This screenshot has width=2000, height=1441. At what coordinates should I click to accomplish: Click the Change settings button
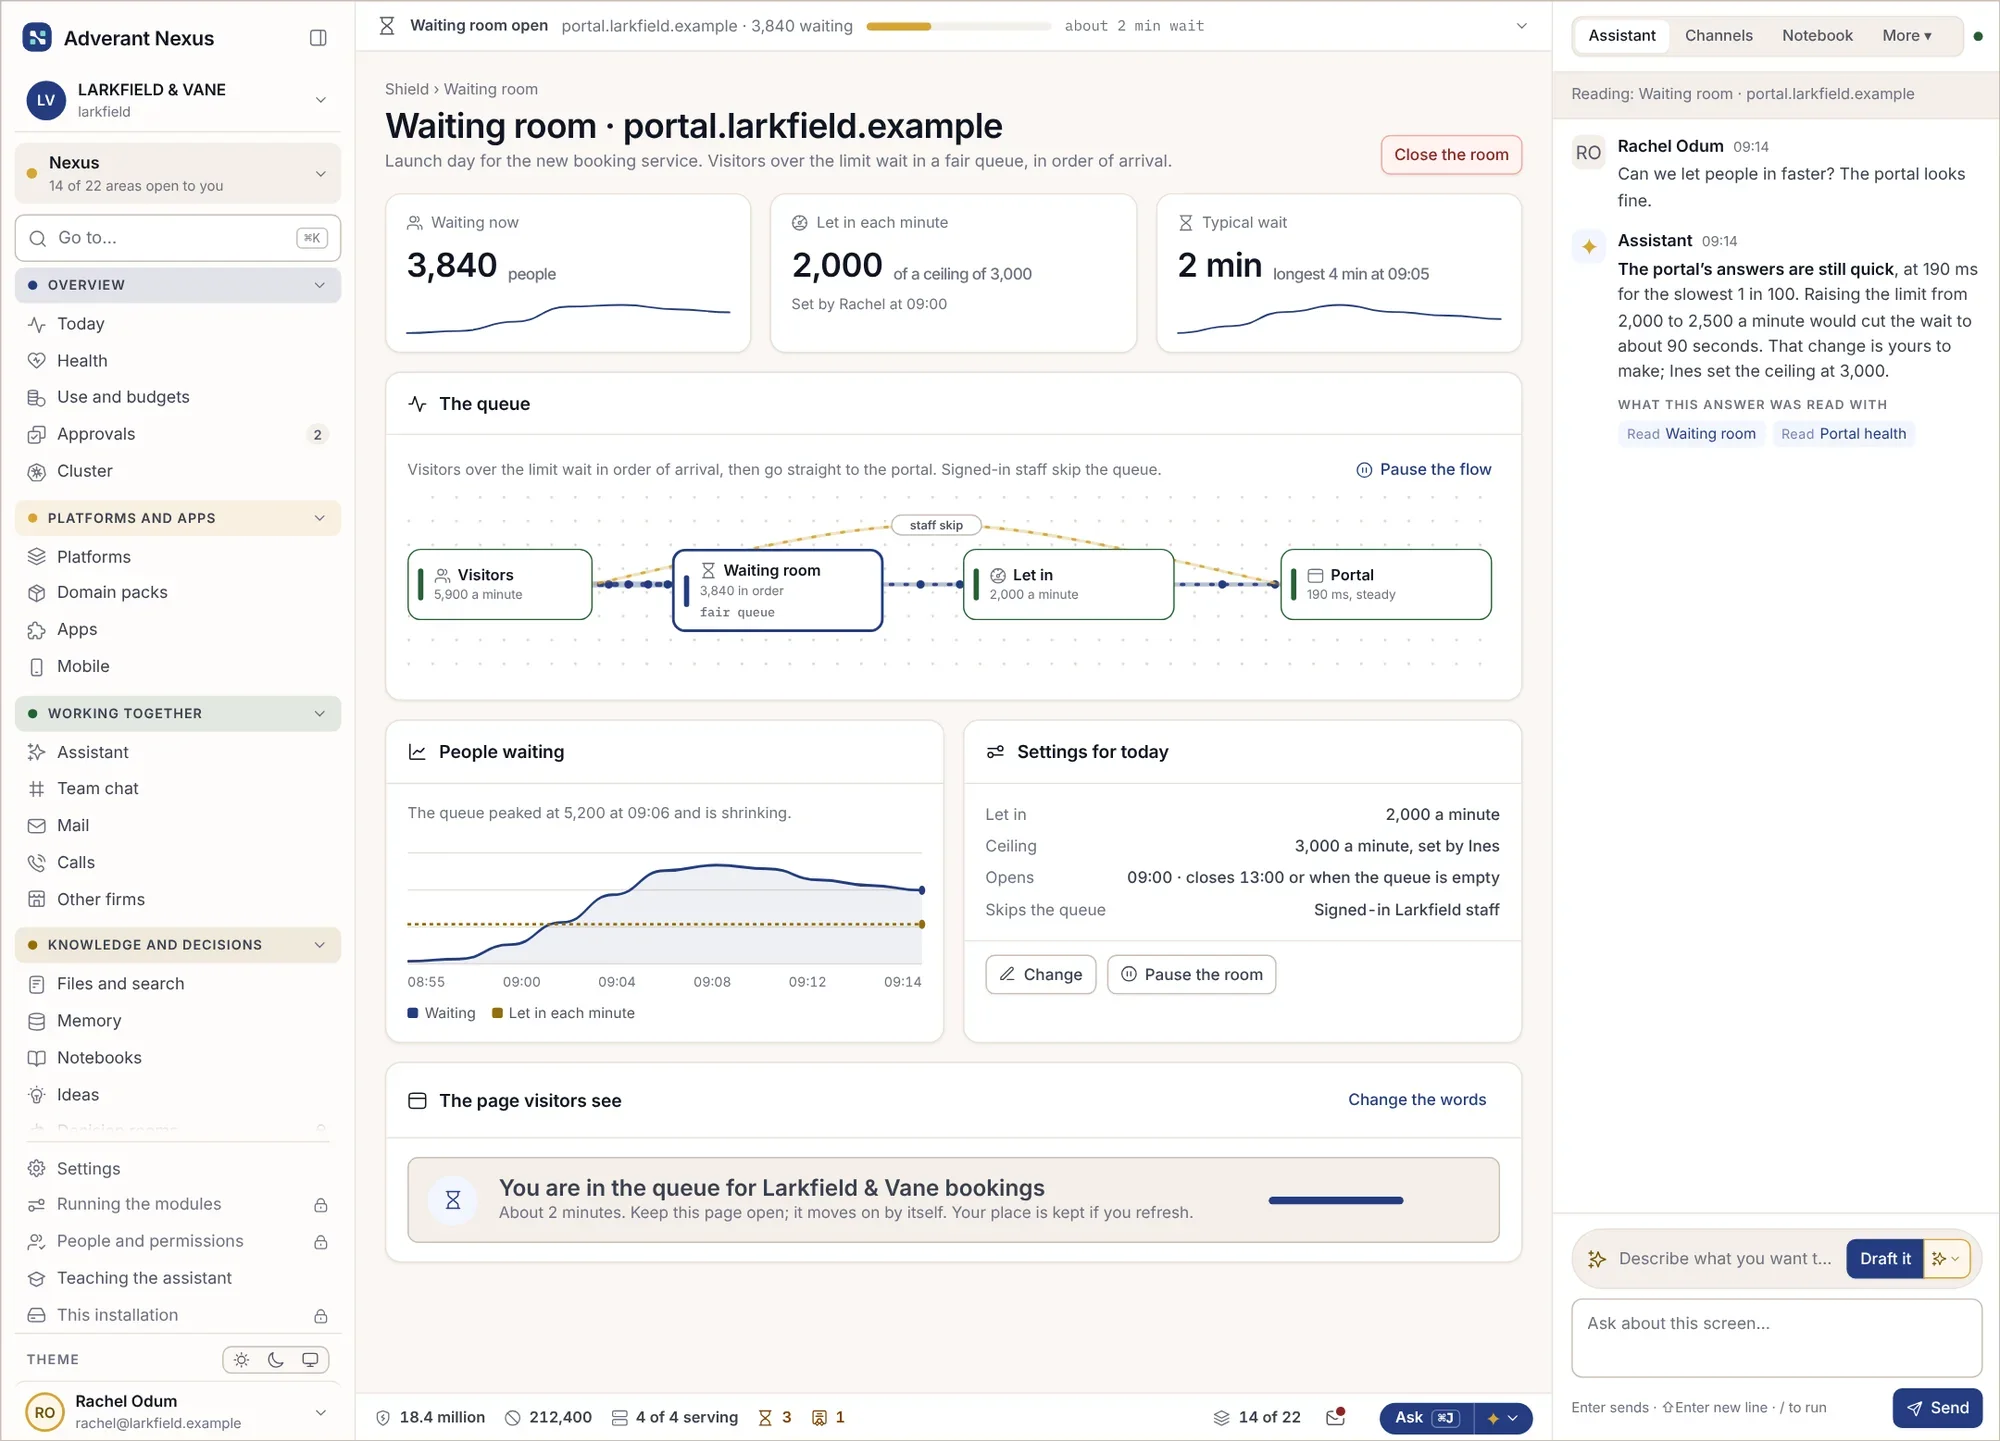(x=1041, y=975)
